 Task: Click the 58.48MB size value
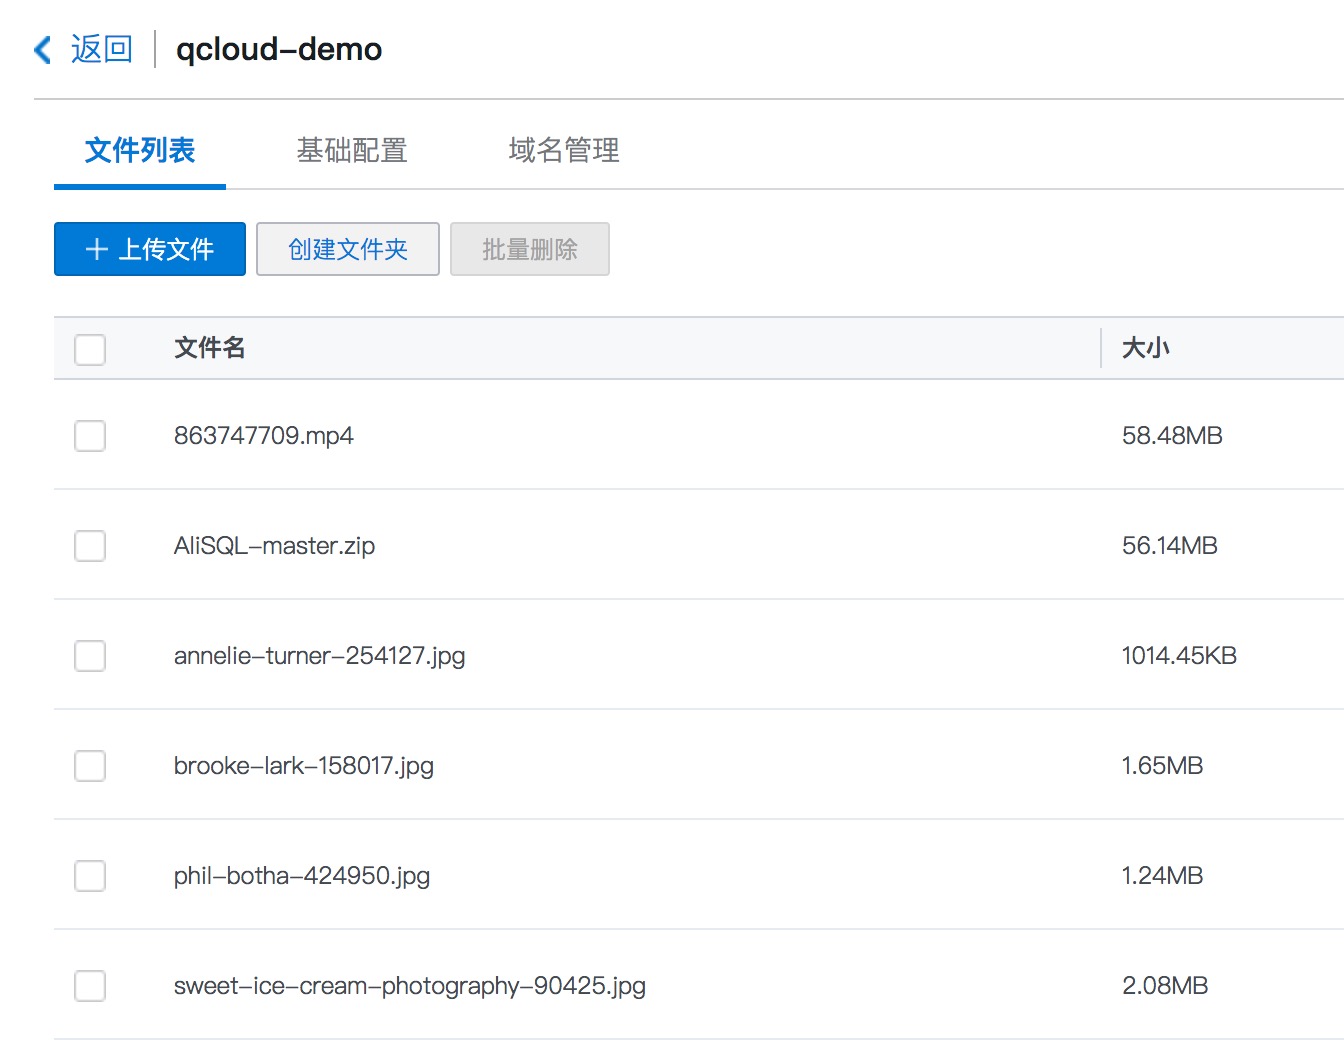pos(1173,436)
